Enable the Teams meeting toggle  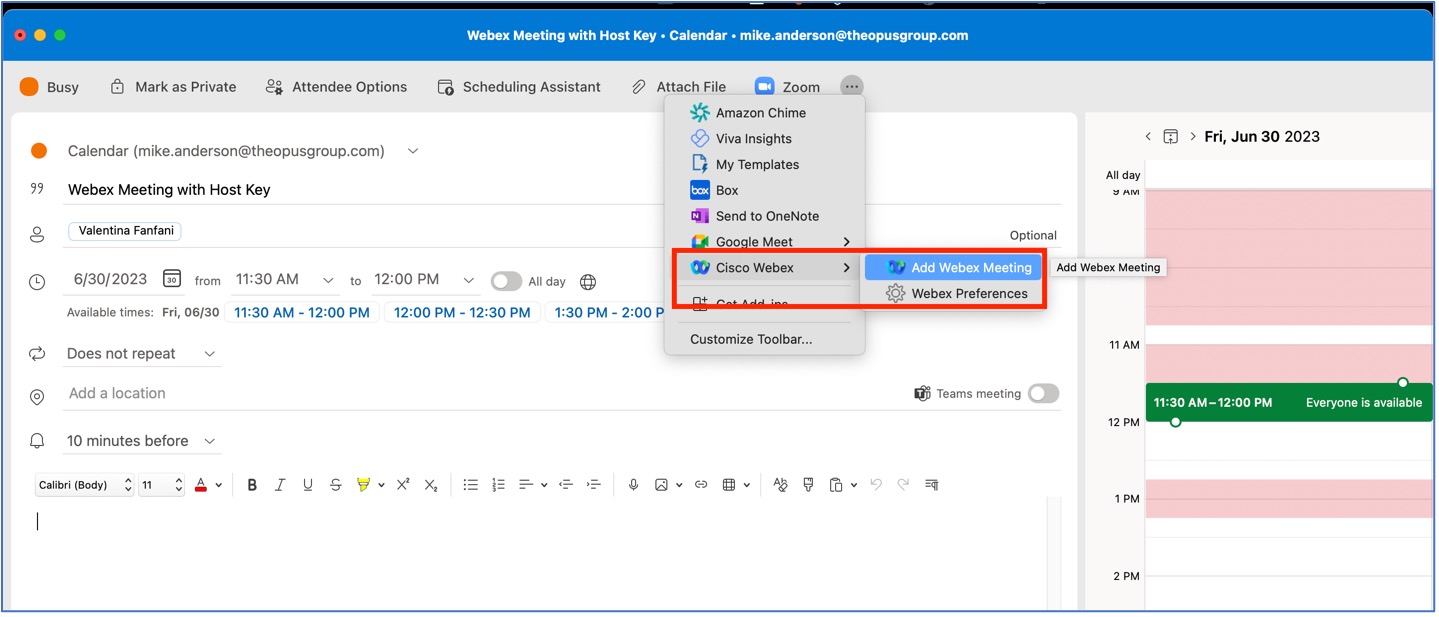click(1043, 393)
